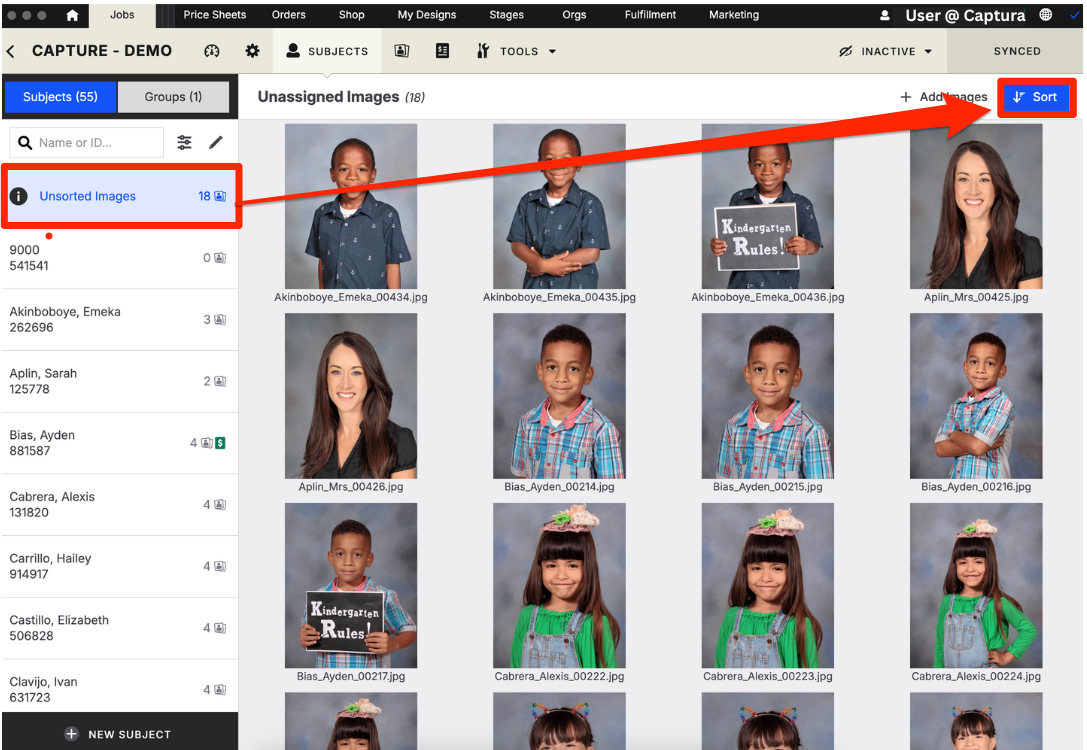This screenshot has height=750, width=1087.
Task: Click the image count icon for Castillo, Elizabeth
Action: [x=220, y=628]
